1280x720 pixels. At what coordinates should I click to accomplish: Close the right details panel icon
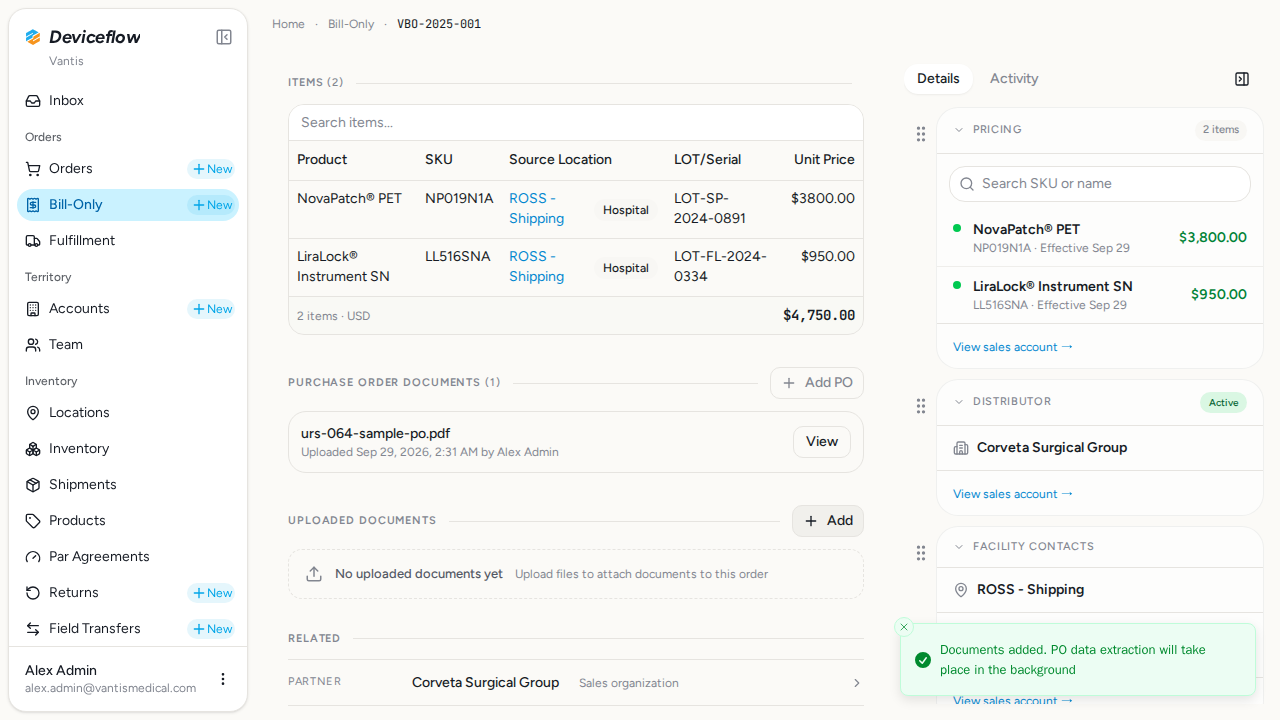tap(1242, 79)
